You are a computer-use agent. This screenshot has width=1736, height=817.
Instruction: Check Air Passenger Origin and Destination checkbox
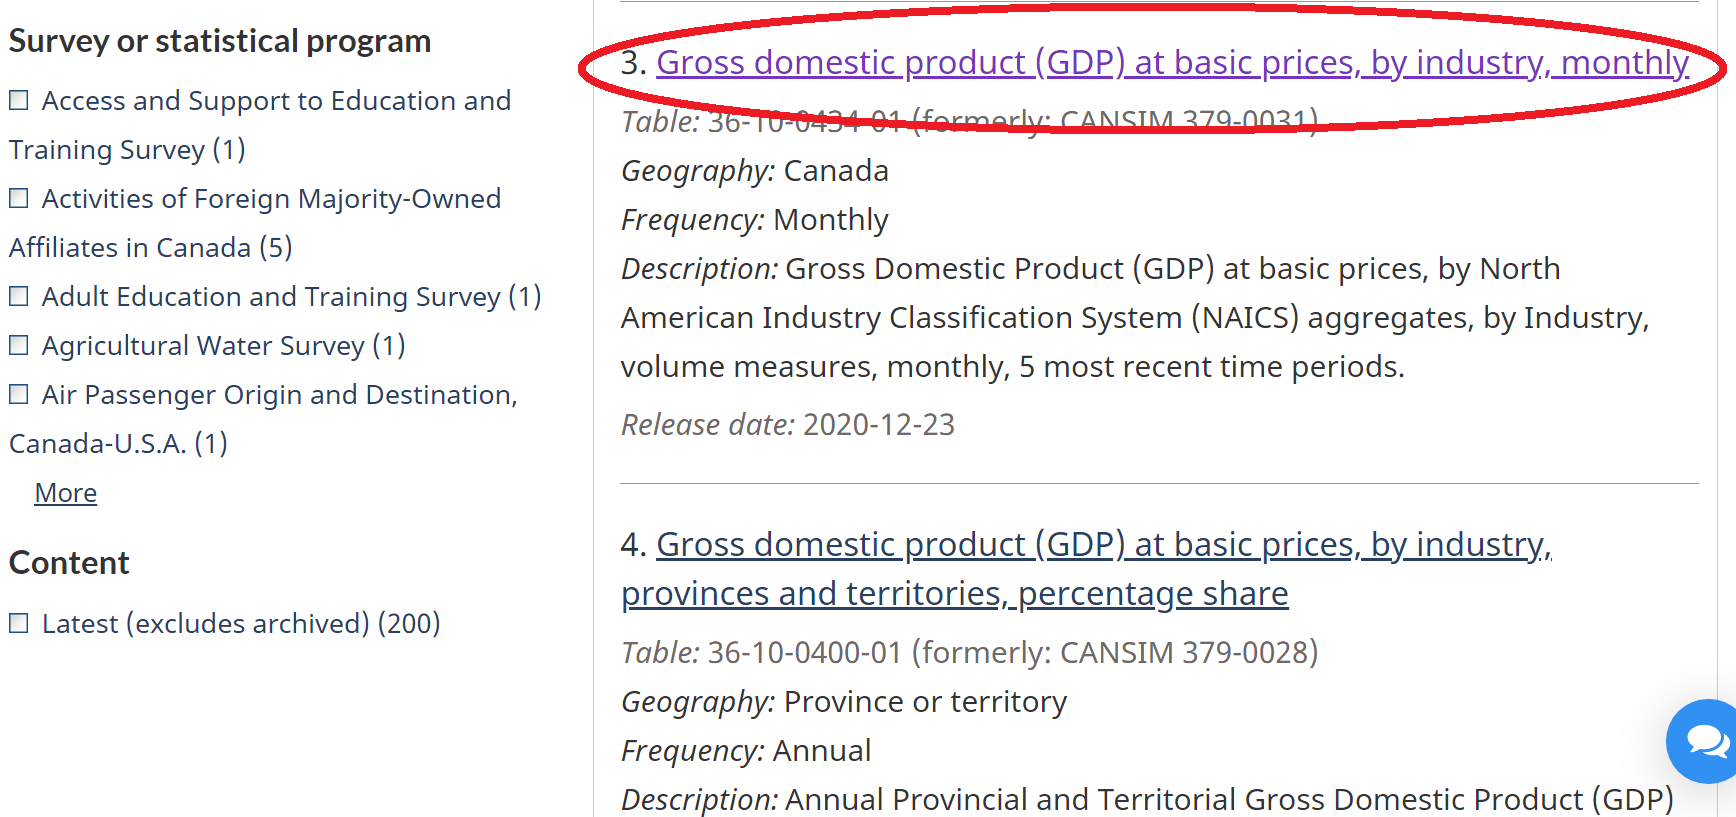coord(19,394)
